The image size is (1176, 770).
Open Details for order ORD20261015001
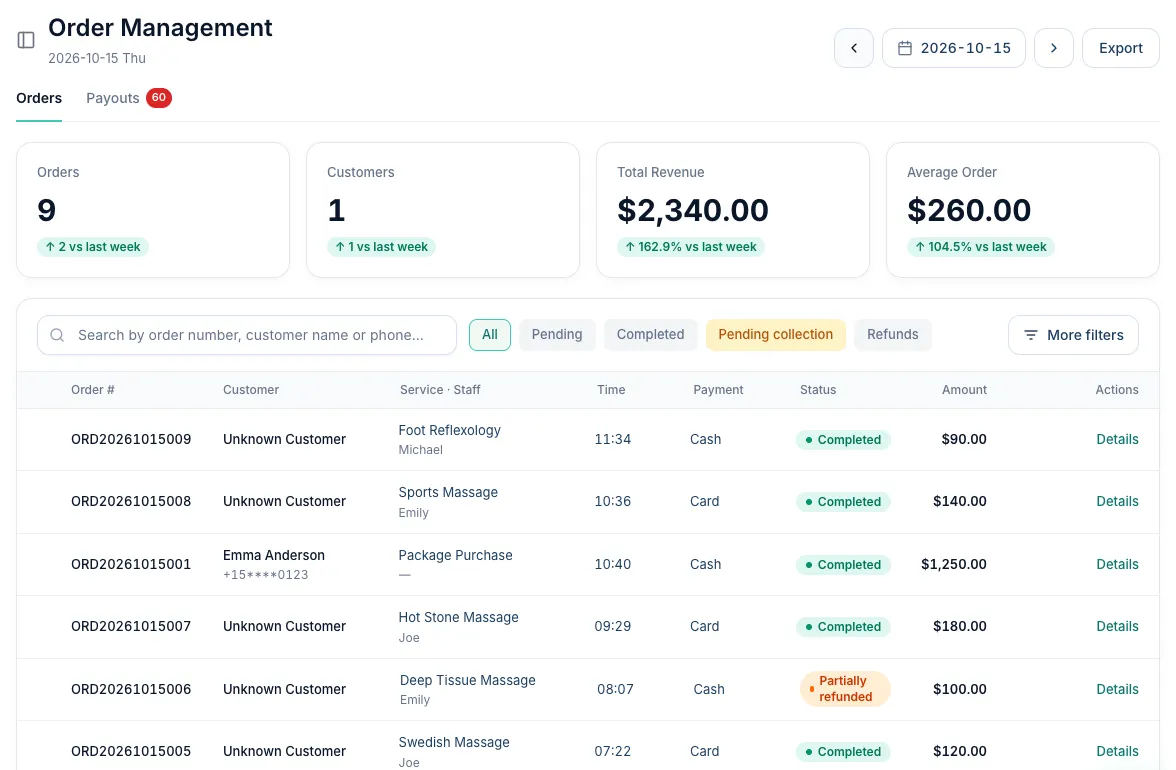coord(1117,565)
